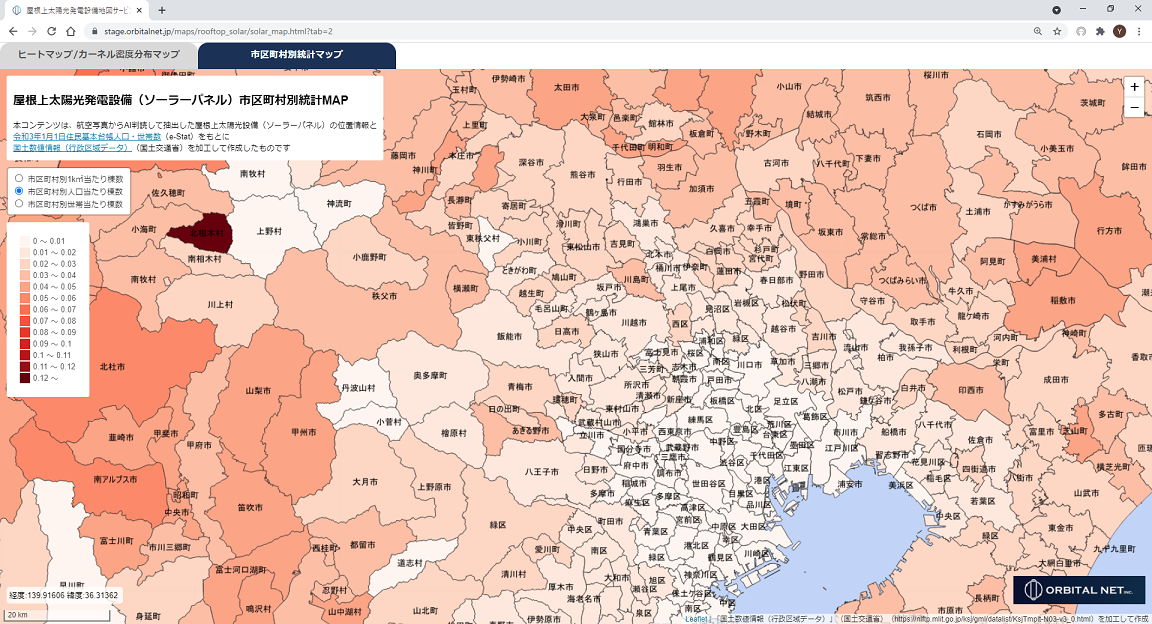Zoom in the map with plus button
The width and height of the screenshot is (1152, 624).
click(x=1134, y=87)
